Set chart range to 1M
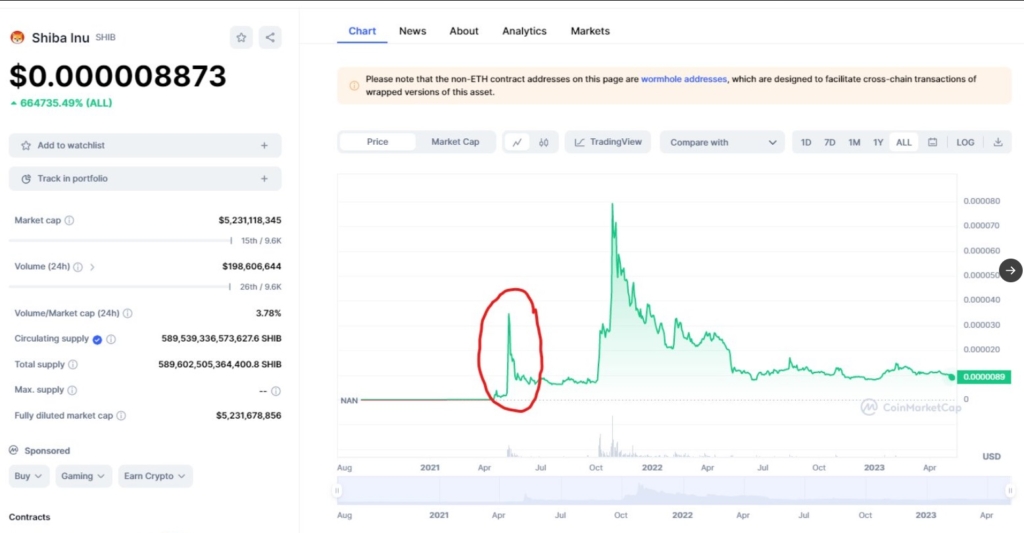The height and width of the screenshot is (533, 1024). [x=854, y=142]
